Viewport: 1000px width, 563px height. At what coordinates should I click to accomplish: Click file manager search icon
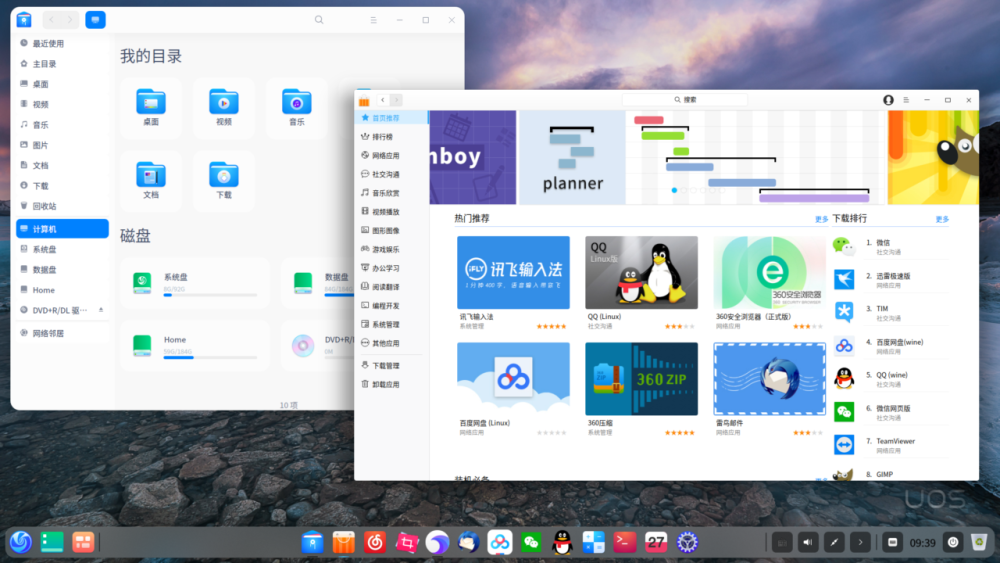coord(319,20)
